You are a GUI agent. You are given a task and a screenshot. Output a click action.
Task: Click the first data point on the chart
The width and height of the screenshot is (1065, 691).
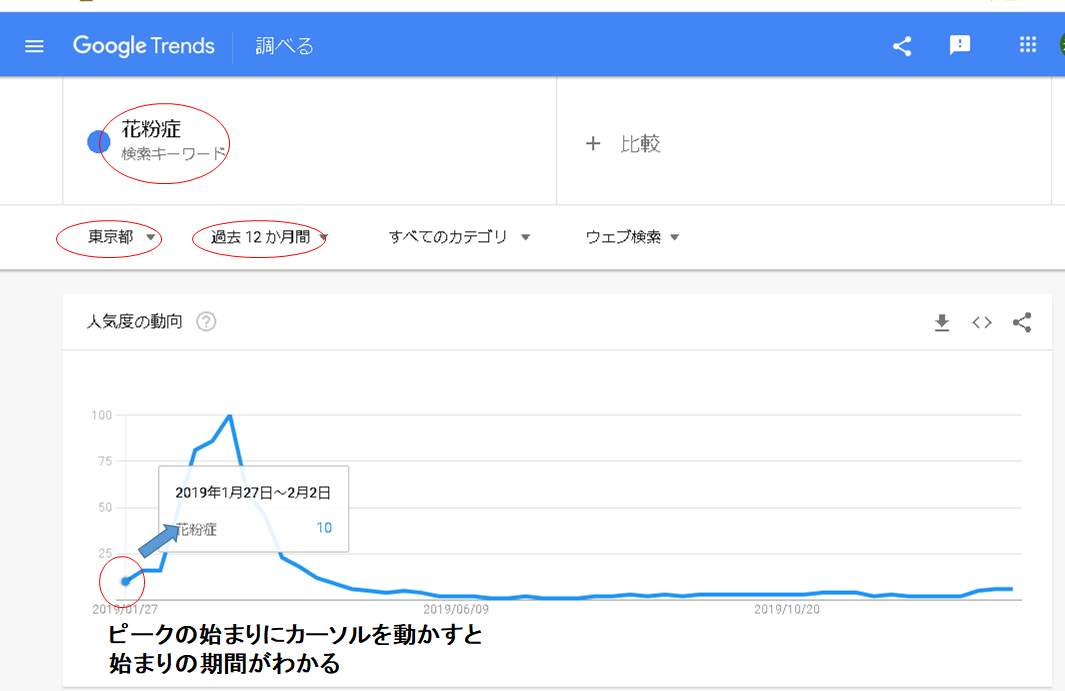point(126,581)
